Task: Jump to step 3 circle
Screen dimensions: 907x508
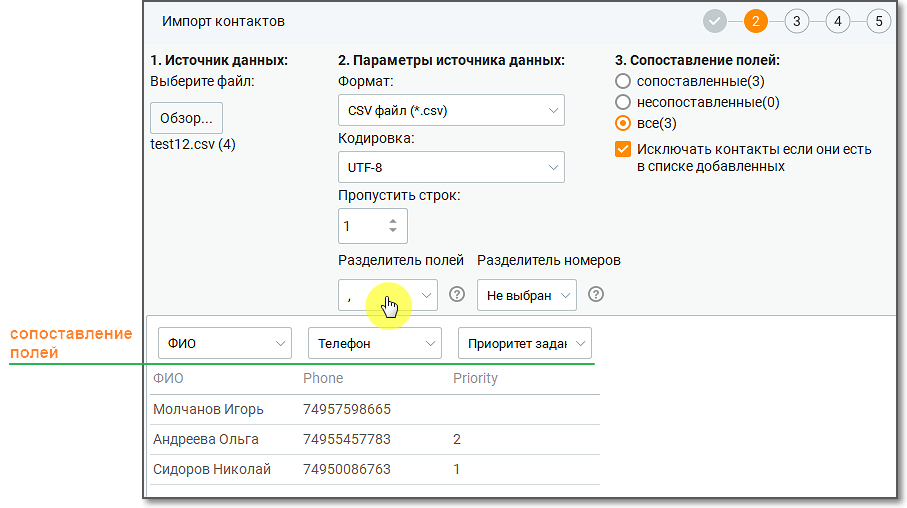Action: click(797, 21)
